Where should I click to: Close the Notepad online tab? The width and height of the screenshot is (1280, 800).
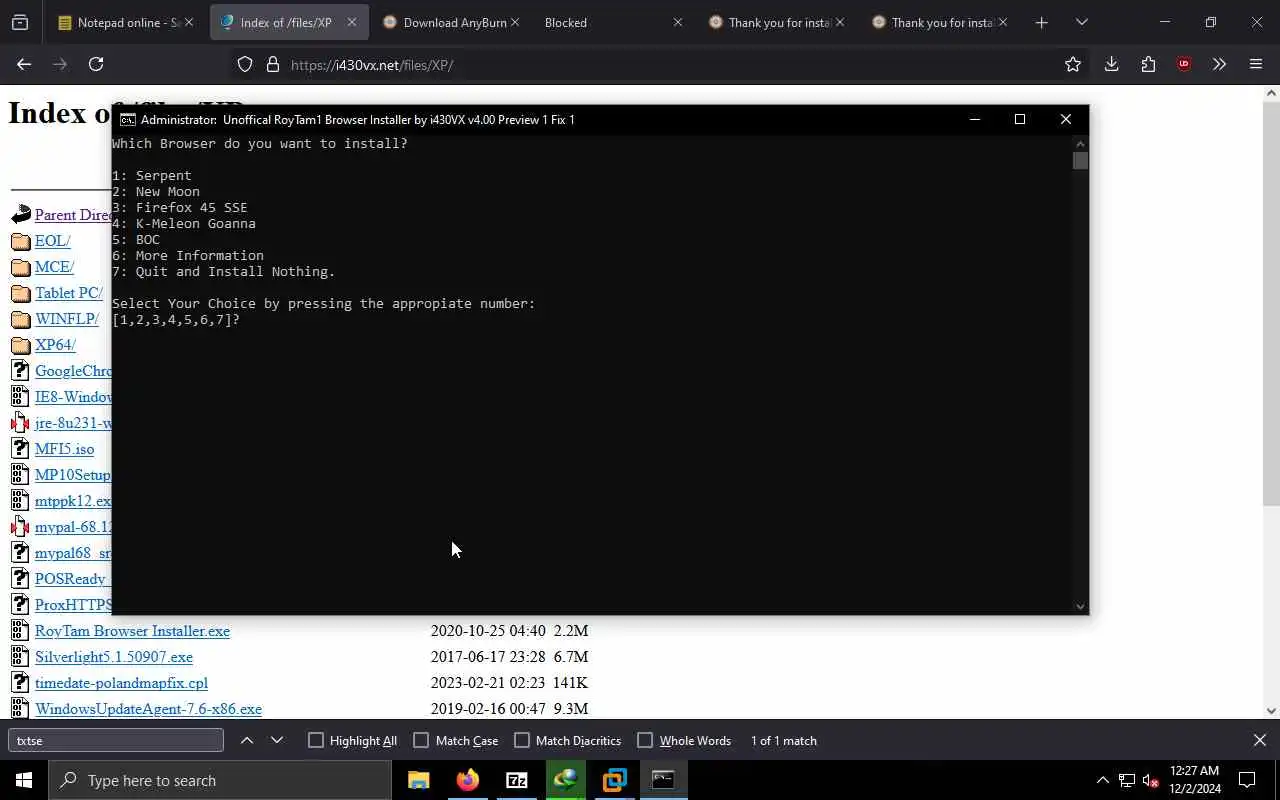188,22
